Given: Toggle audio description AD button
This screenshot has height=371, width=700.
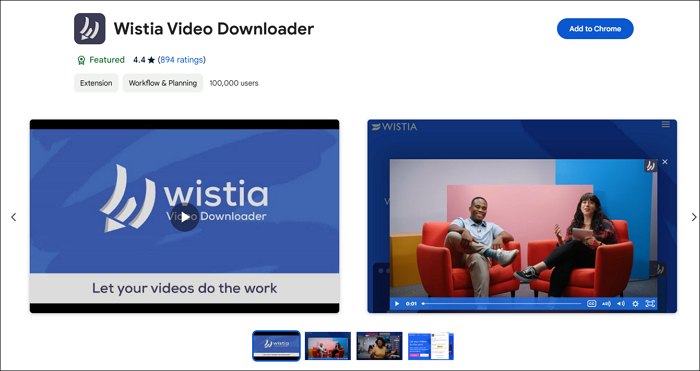Looking at the screenshot, I should coord(606,304).
